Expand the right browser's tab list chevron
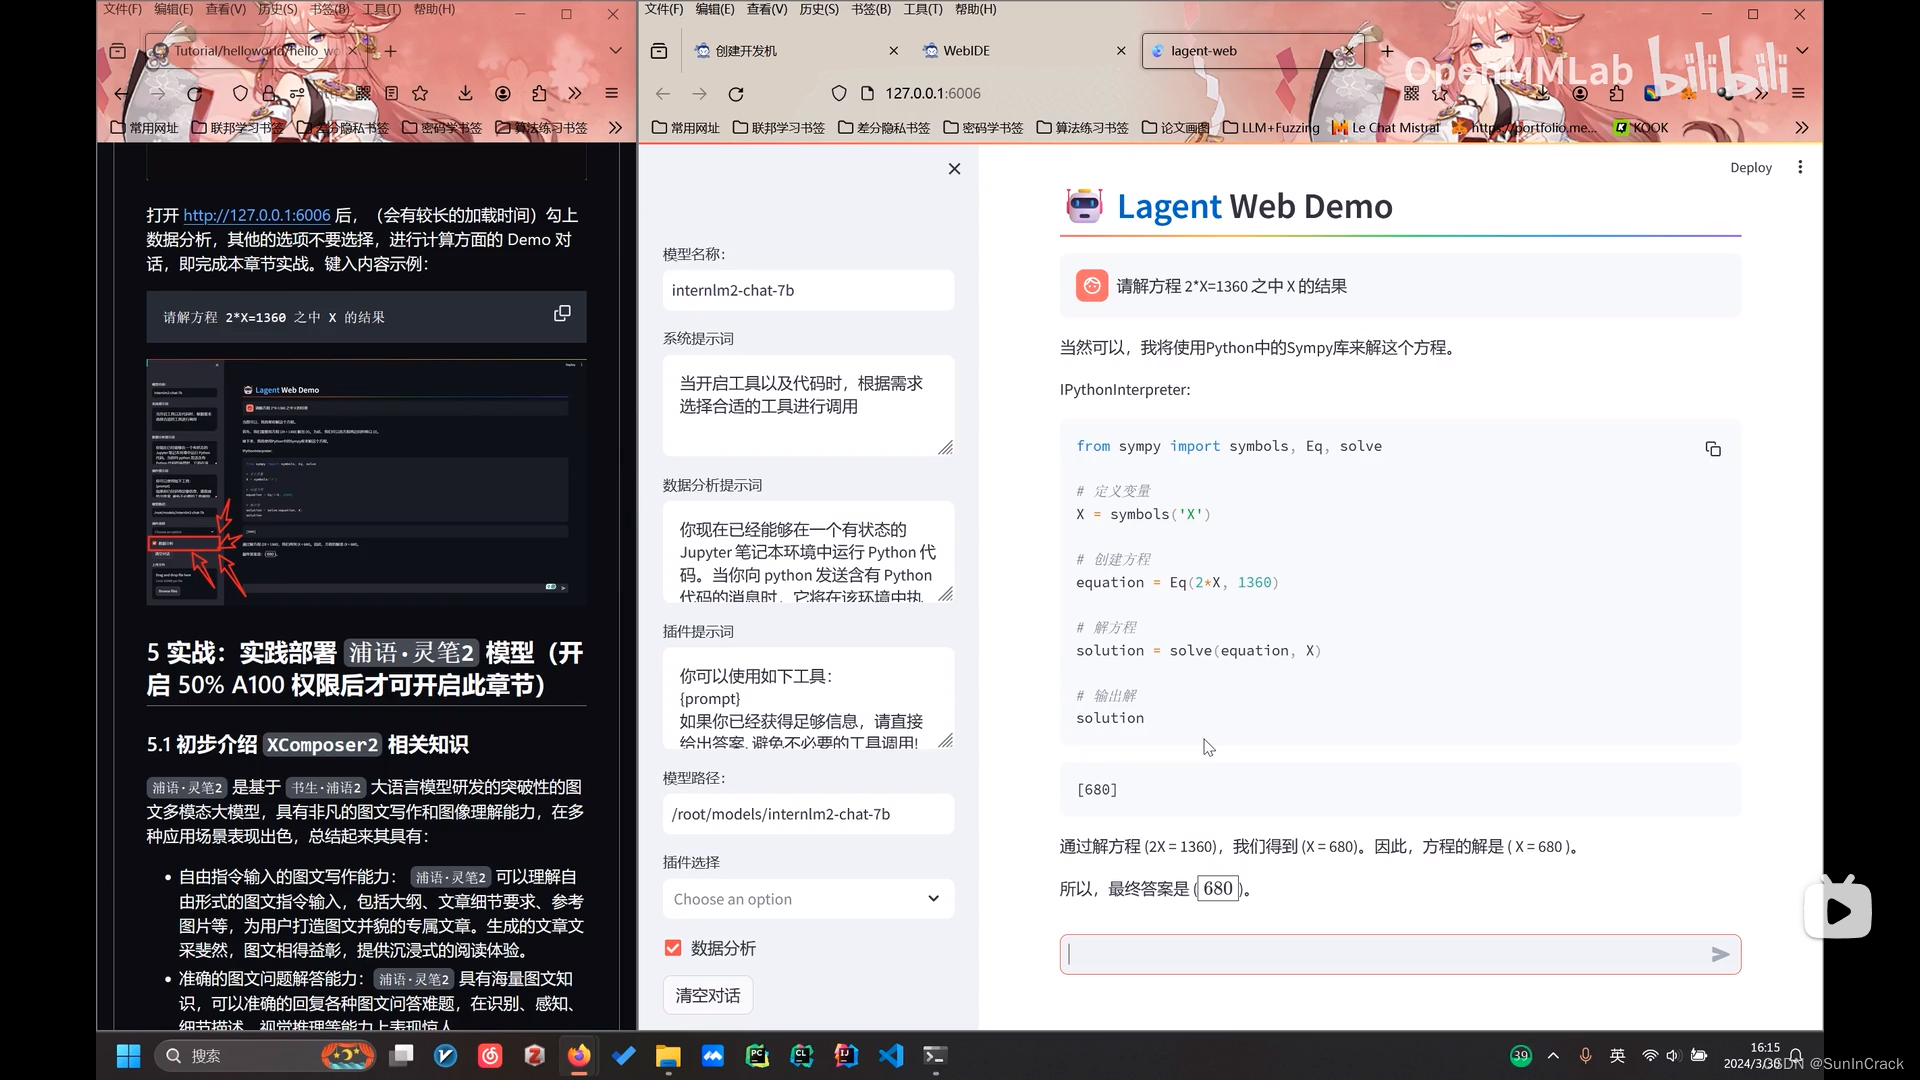The image size is (1920, 1080). [x=1802, y=51]
